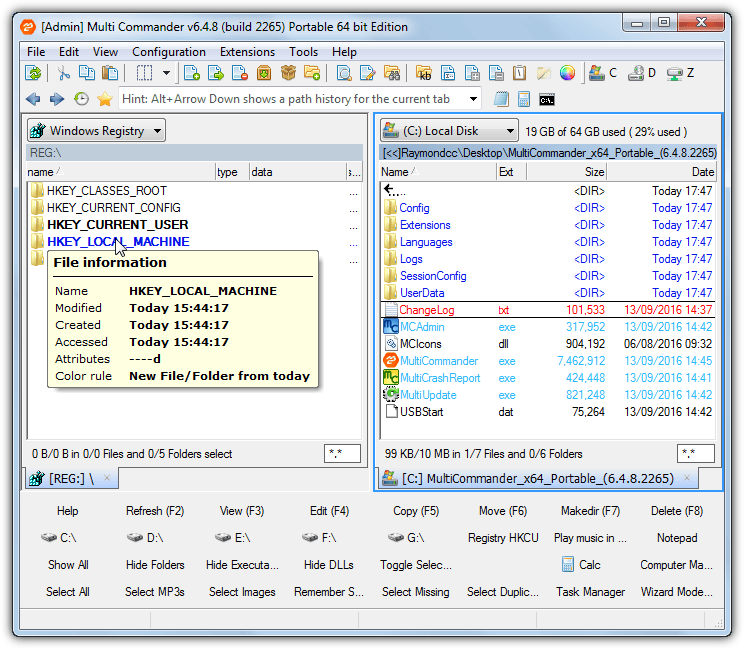The width and height of the screenshot is (744, 648).
Task: Open the Windows Registry device dropdown
Action: point(96,130)
